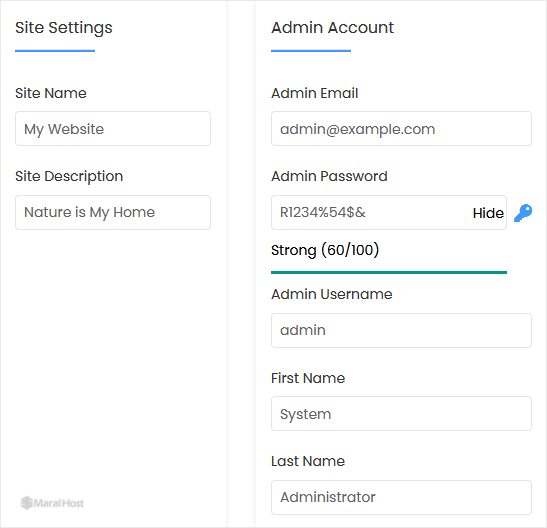Select the Site Settings section heading
The height and width of the screenshot is (528, 547).
[x=64, y=28]
